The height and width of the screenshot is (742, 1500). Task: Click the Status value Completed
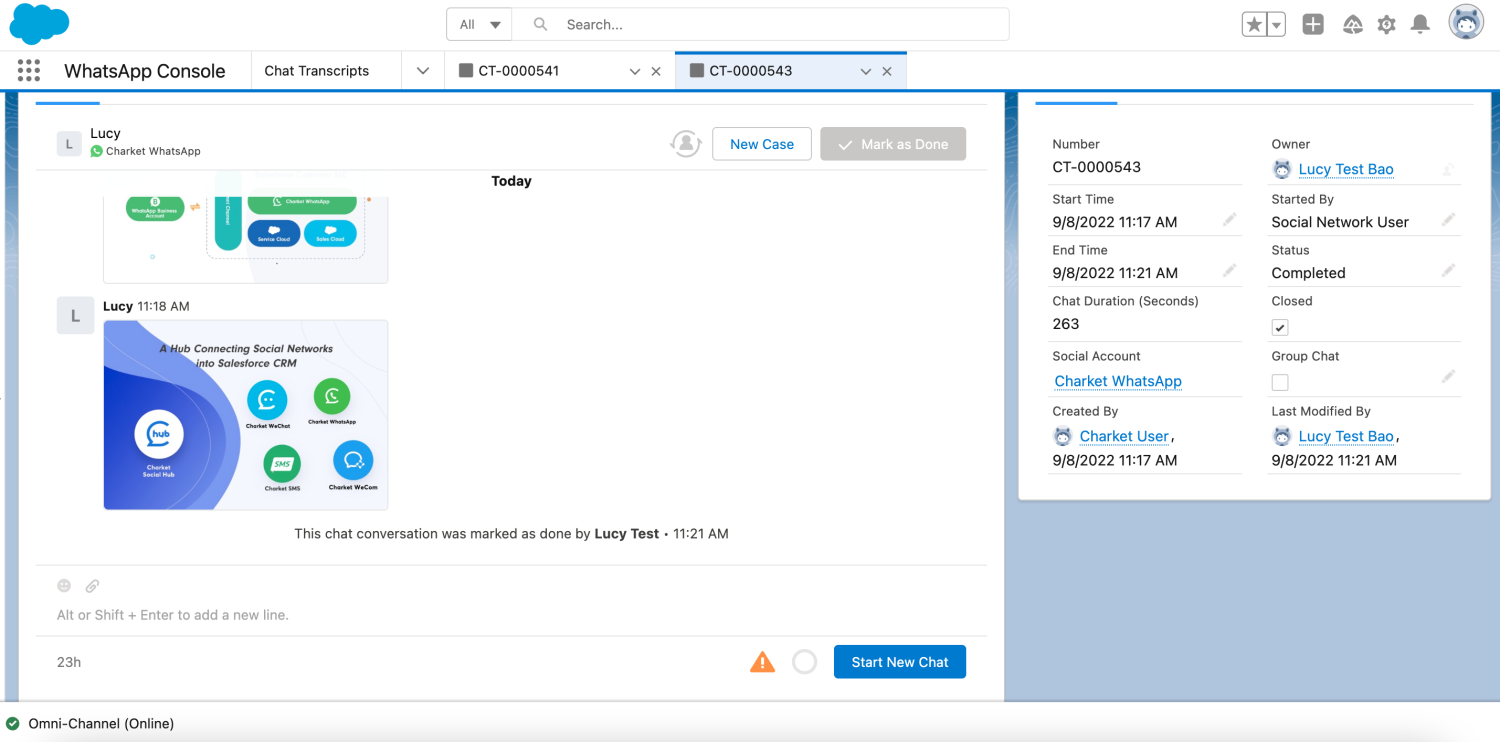tap(1308, 273)
